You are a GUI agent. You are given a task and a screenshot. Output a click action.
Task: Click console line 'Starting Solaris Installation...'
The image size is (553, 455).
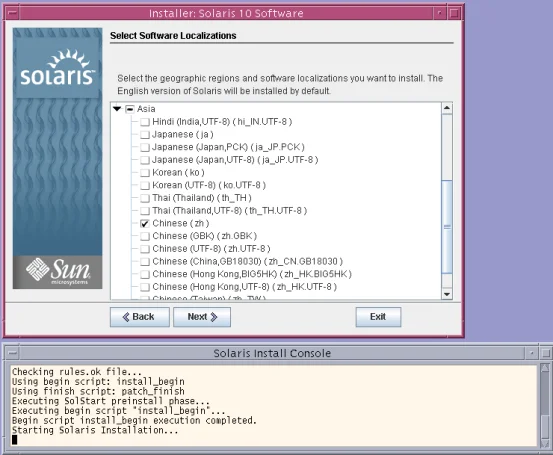tap(95, 430)
